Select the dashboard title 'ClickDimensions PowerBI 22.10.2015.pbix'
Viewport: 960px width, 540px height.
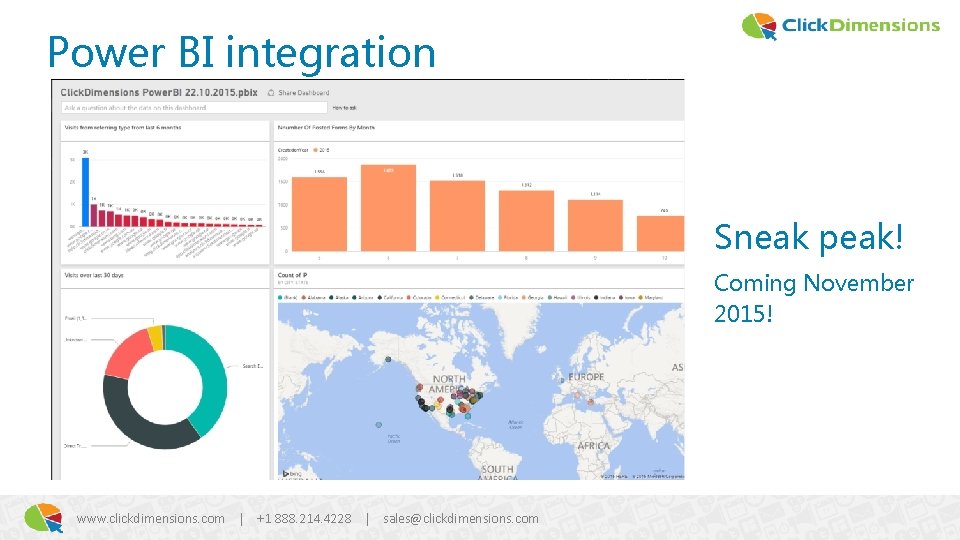159,92
